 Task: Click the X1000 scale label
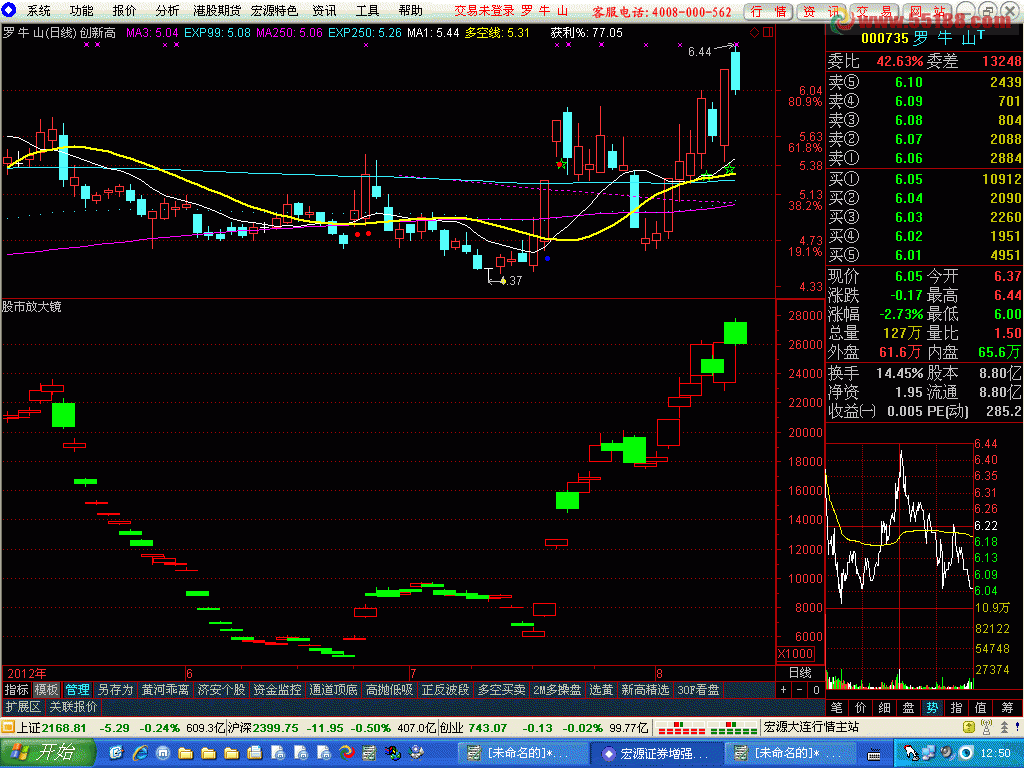point(795,654)
